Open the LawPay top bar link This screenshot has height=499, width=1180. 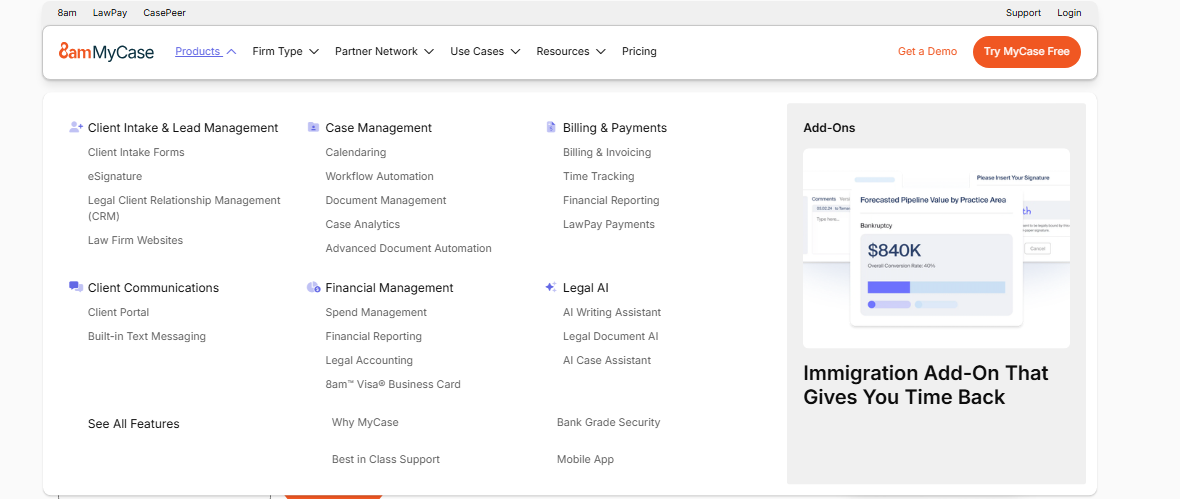click(x=109, y=13)
